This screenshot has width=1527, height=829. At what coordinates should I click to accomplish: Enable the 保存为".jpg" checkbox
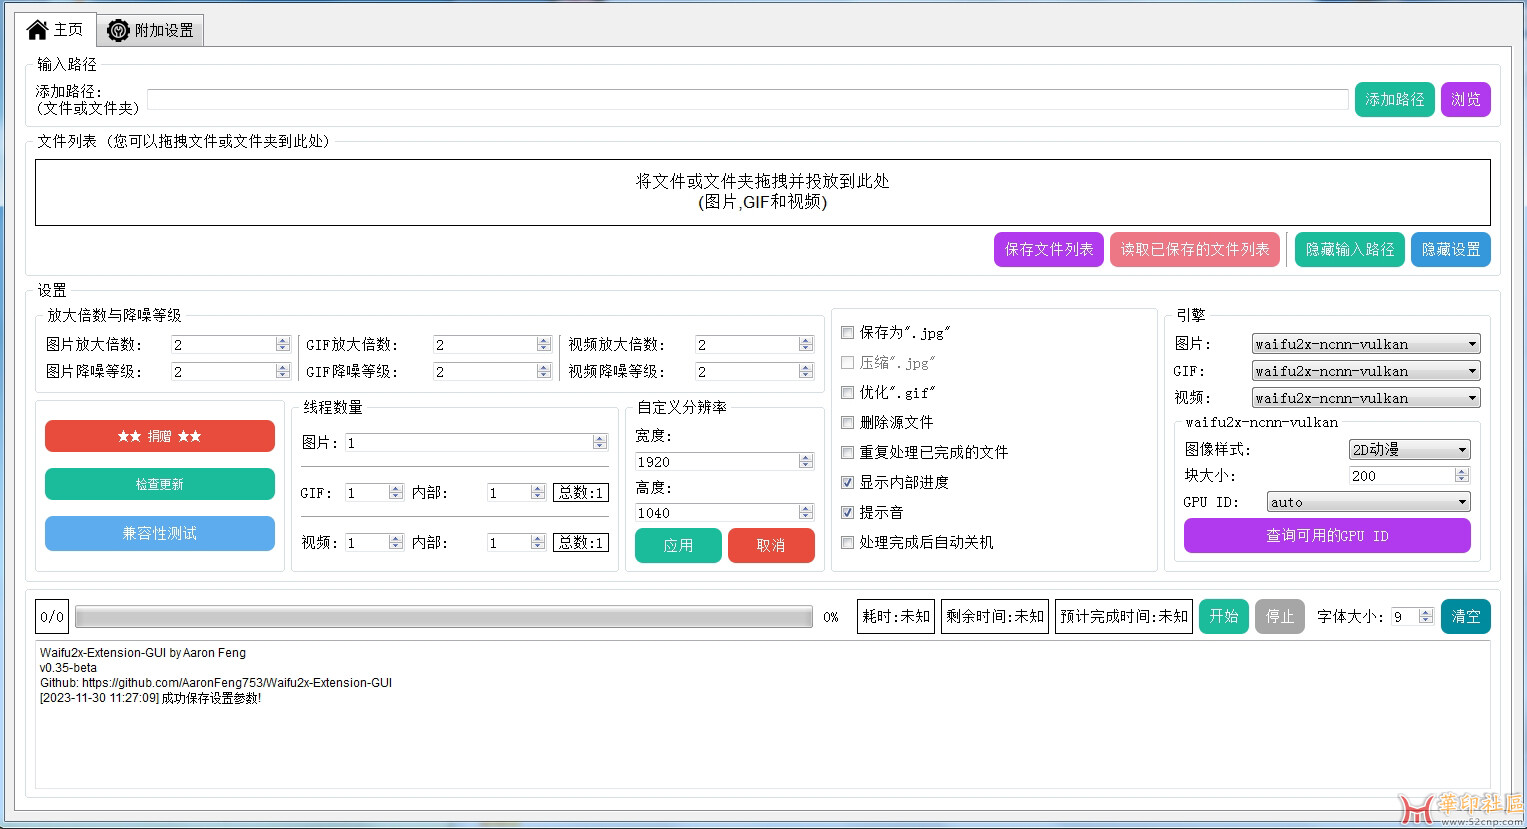(848, 333)
